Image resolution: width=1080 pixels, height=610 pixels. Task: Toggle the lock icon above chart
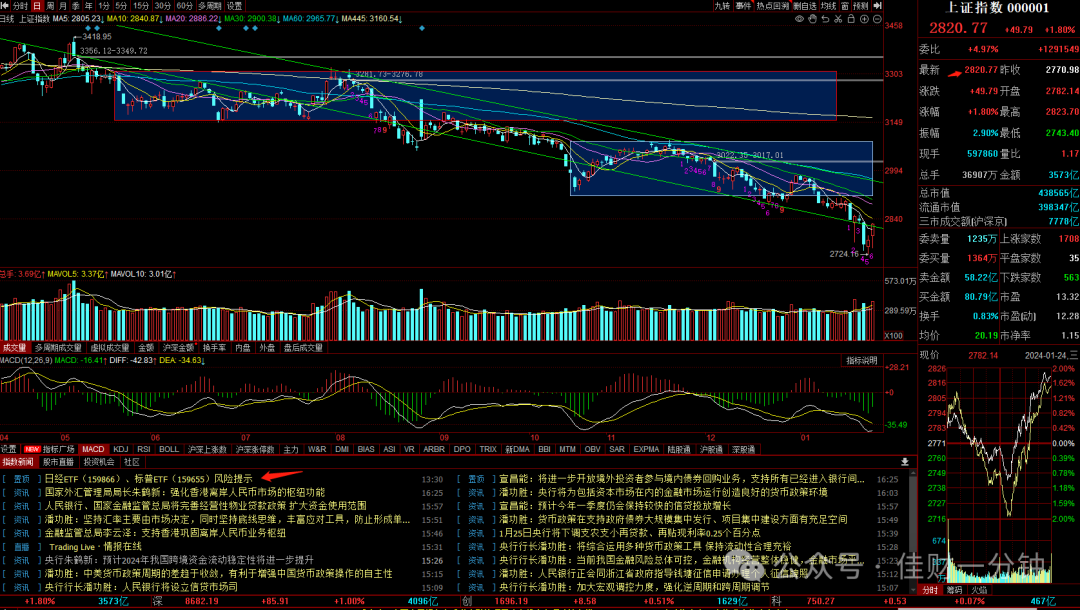(x=851, y=19)
